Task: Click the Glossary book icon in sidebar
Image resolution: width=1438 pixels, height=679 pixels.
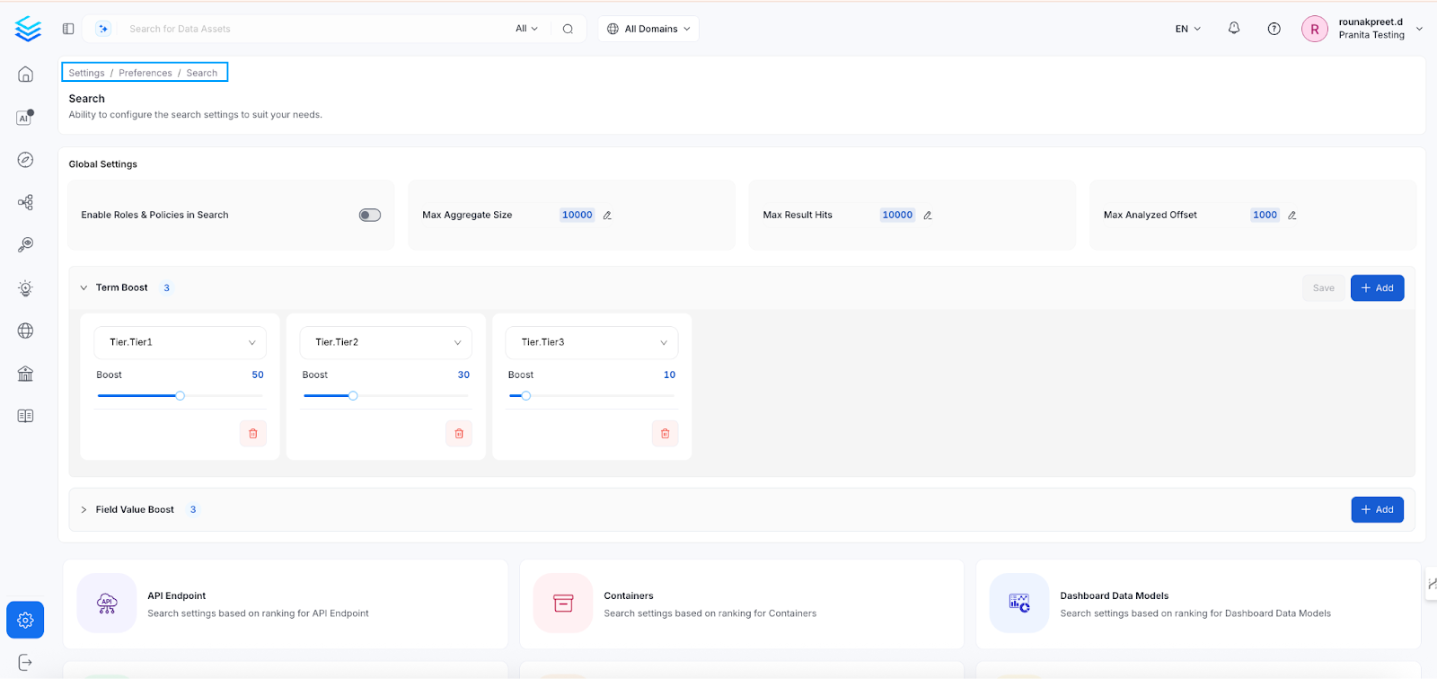Action: pos(24,415)
